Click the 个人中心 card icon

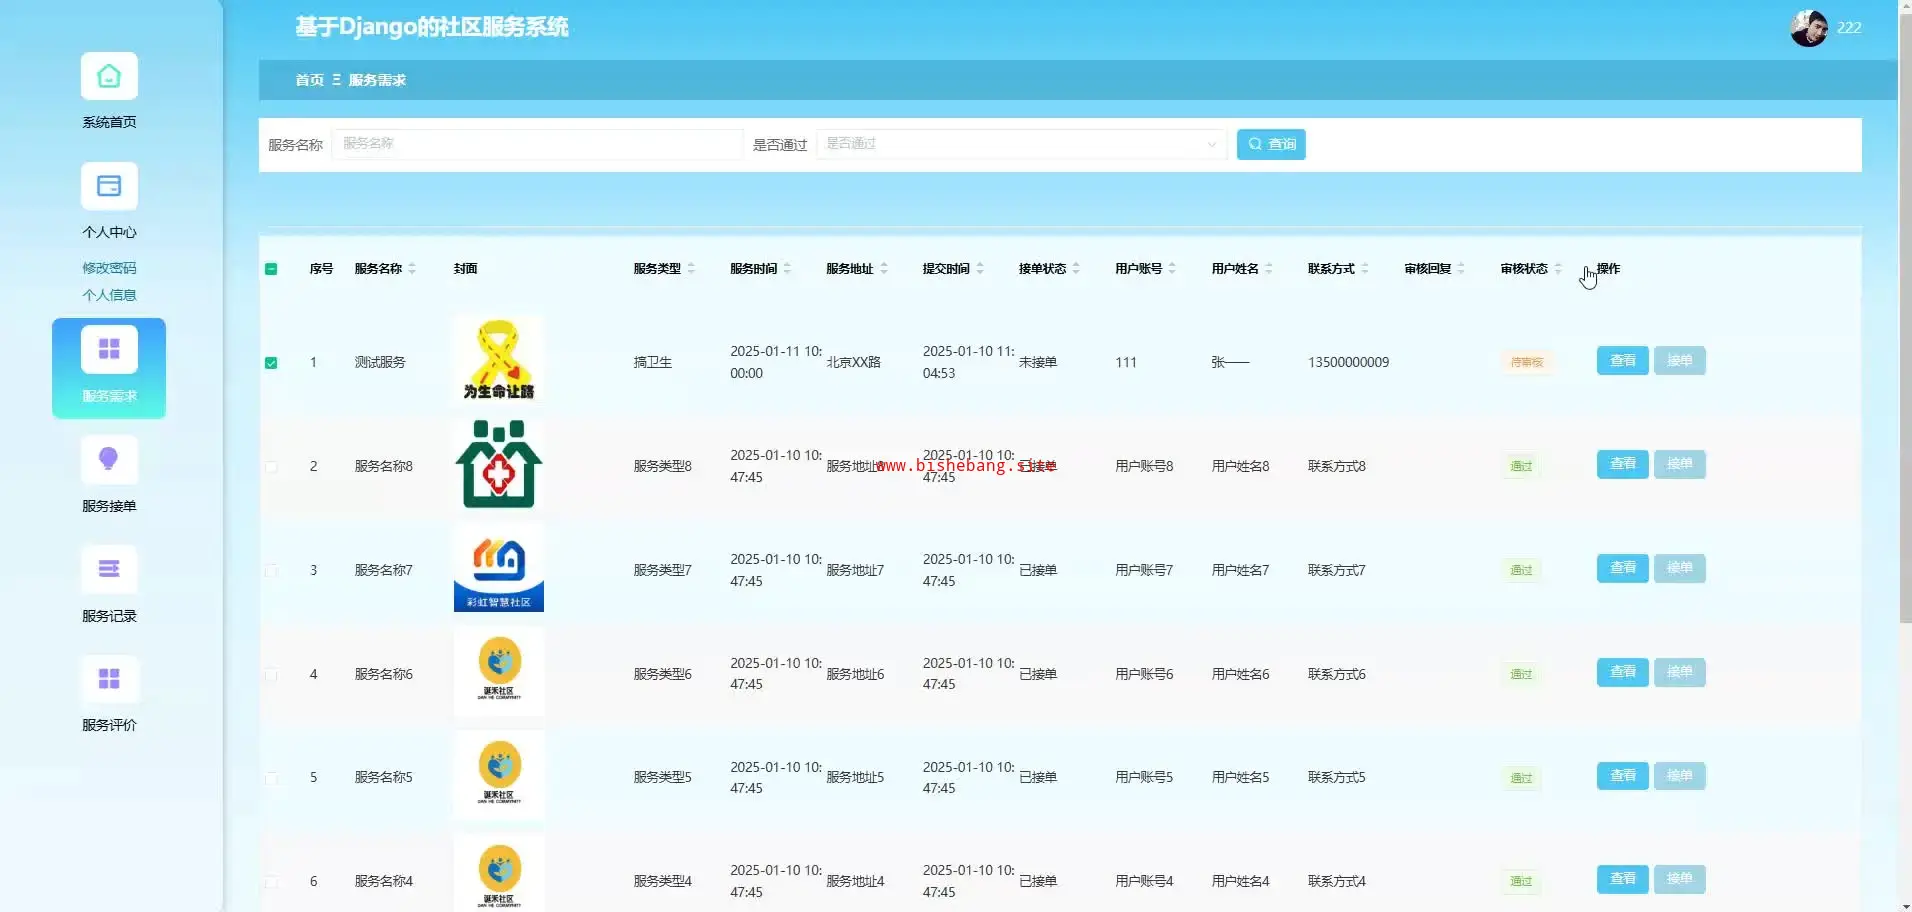click(109, 187)
